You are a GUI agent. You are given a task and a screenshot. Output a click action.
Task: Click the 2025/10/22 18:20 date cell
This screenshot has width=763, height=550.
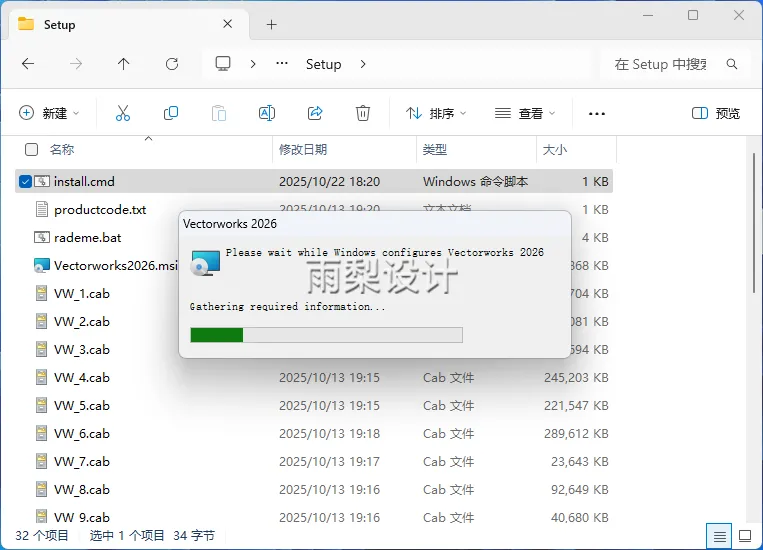329,182
